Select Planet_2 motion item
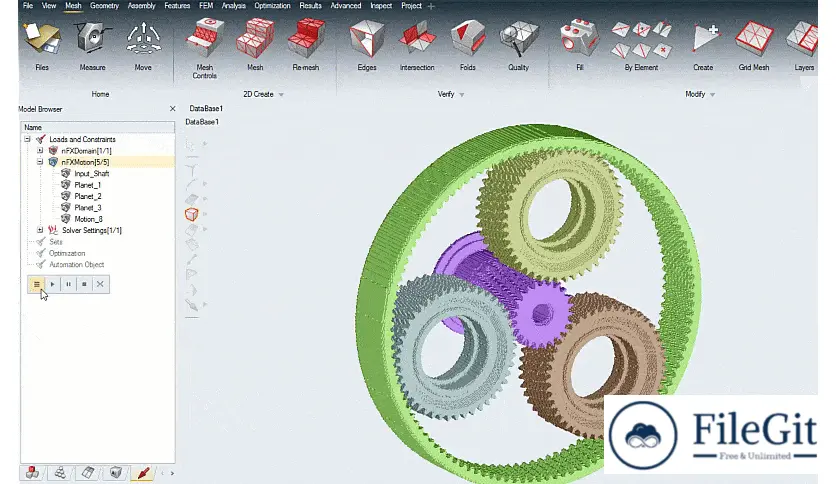The image size is (836, 484). 88,196
